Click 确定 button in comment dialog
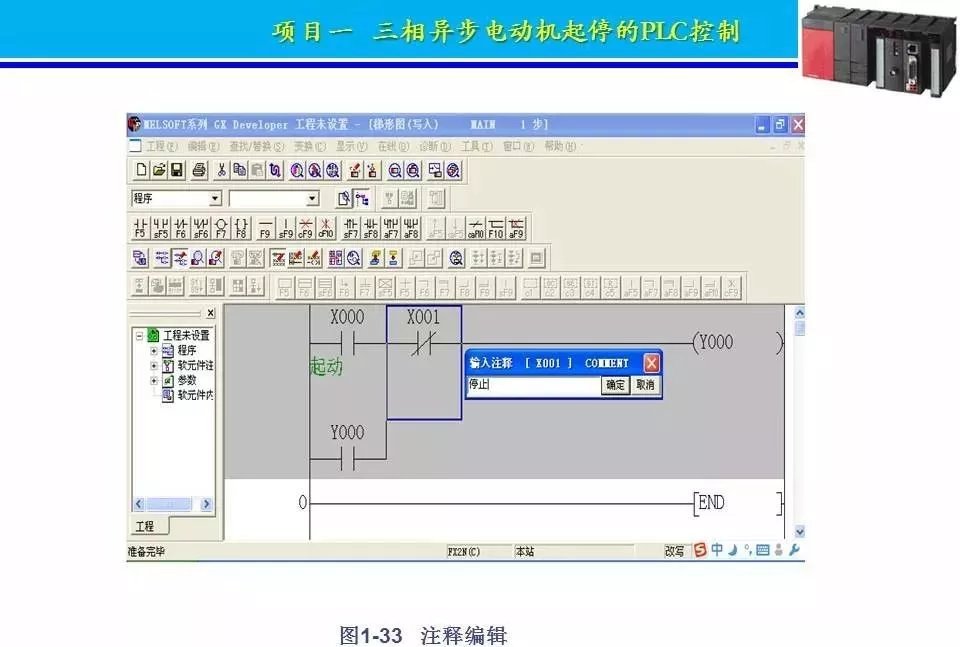 (x=615, y=385)
